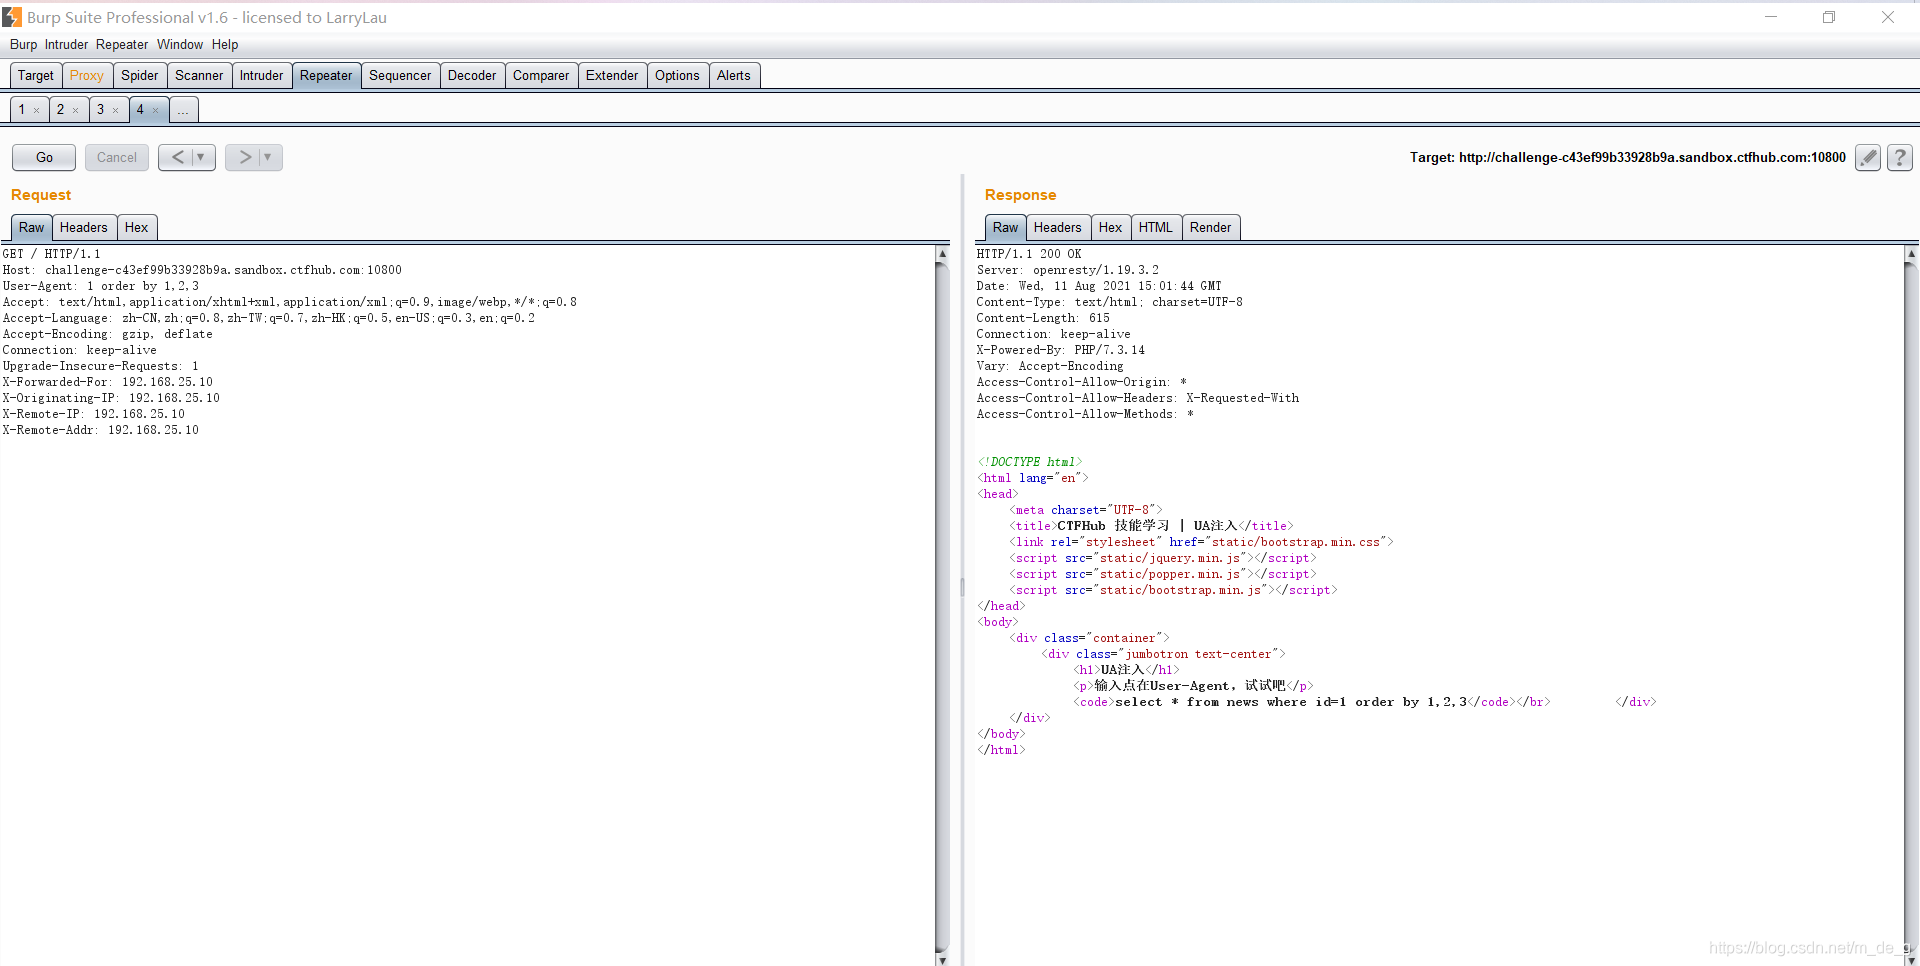
Task: Click the GET / HTTP/1.1 request line
Action: [52, 254]
